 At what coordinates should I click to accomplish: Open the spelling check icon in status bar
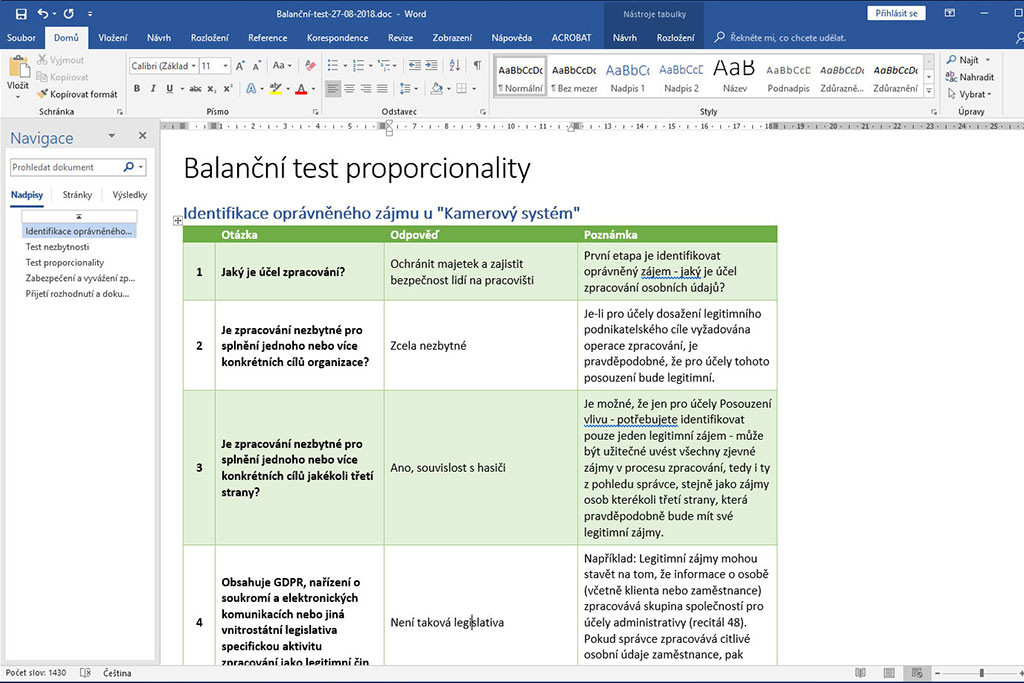click(x=86, y=673)
